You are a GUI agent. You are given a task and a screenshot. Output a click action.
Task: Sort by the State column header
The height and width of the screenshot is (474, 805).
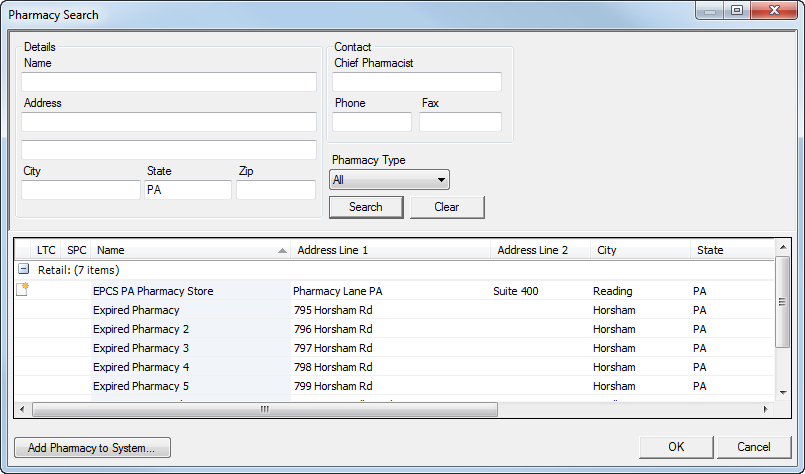tap(732, 250)
